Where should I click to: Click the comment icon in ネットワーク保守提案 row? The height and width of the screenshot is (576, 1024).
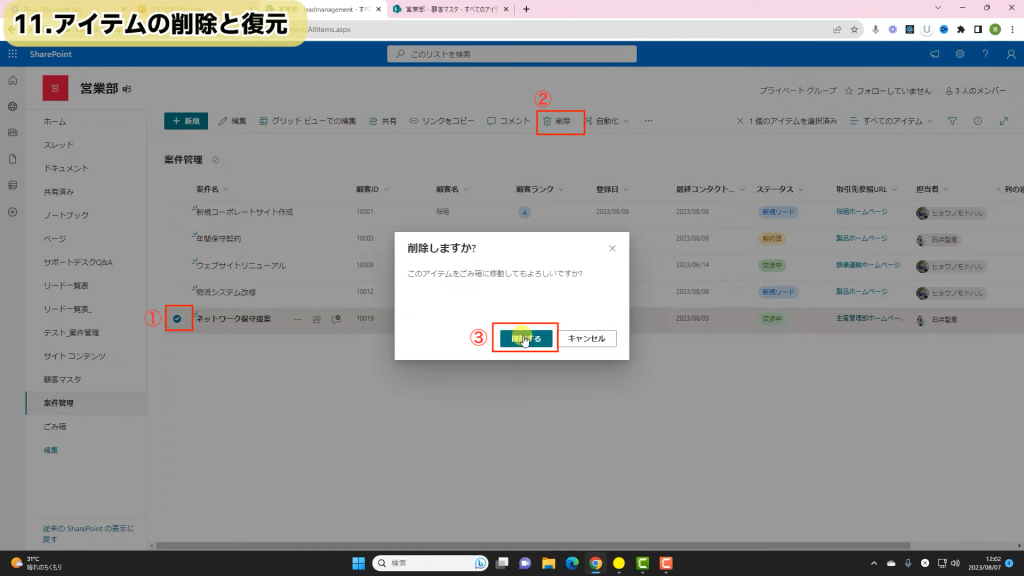click(336, 319)
